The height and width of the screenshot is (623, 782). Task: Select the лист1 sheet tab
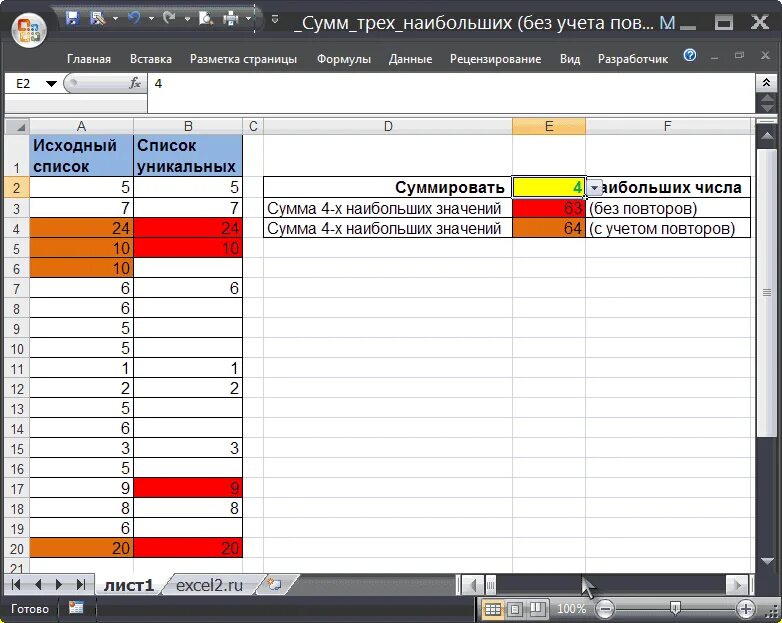(x=128, y=585)
